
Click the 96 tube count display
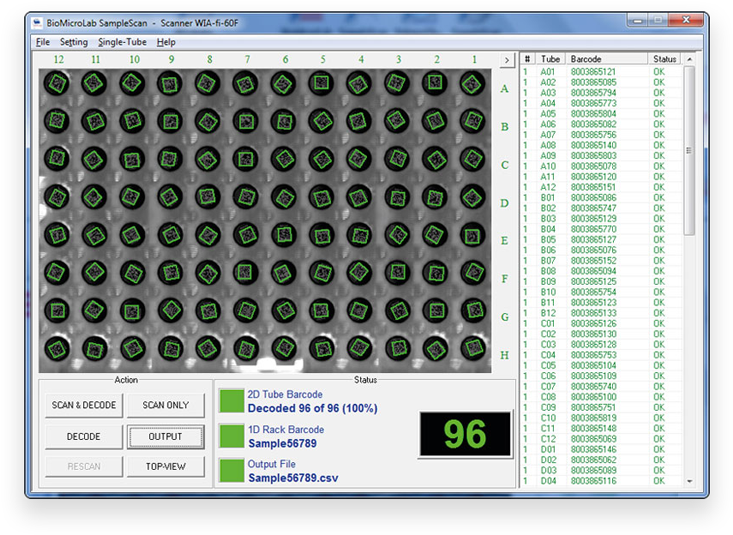pos(465,434)
